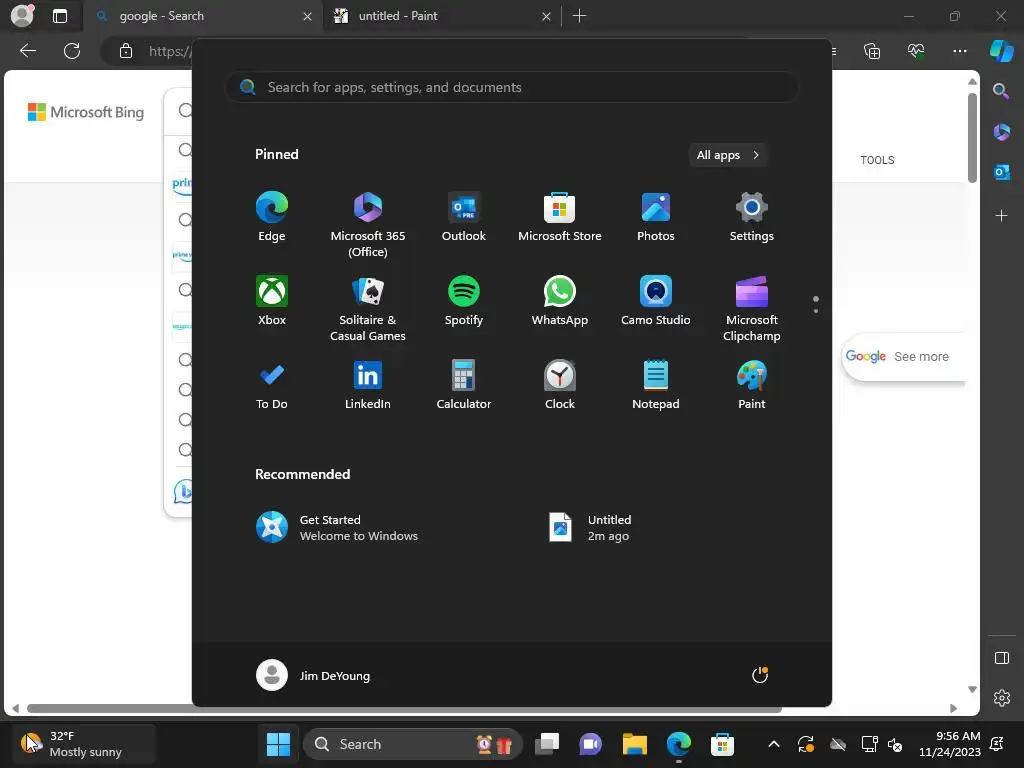
Task: Click the Google See more button
Action: [x=904, y=357]
